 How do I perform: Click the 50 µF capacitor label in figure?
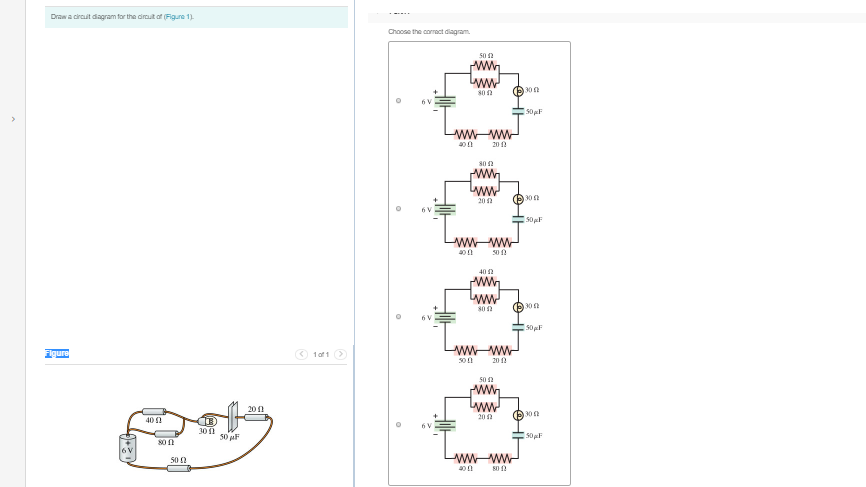point(229,437)
